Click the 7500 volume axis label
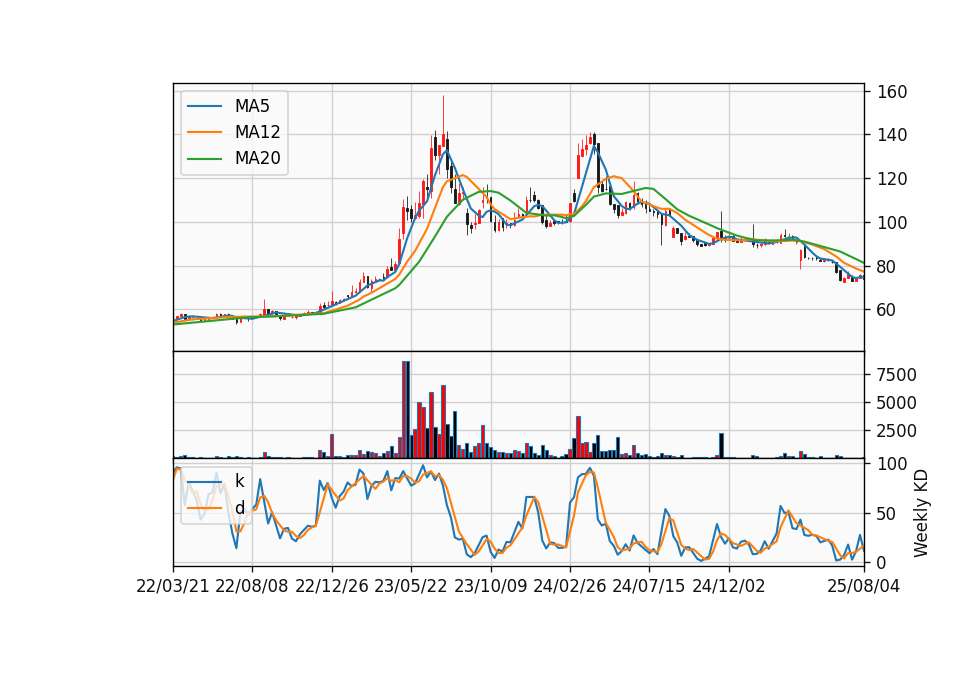This screenshot has height=690, width=960. pos(897,375)
